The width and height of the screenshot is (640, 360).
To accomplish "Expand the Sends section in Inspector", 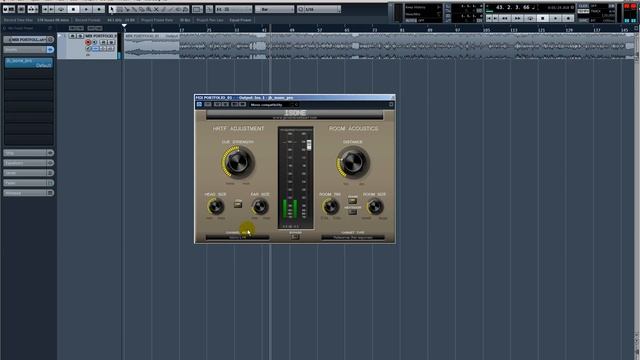I will [x=24, y=173].
